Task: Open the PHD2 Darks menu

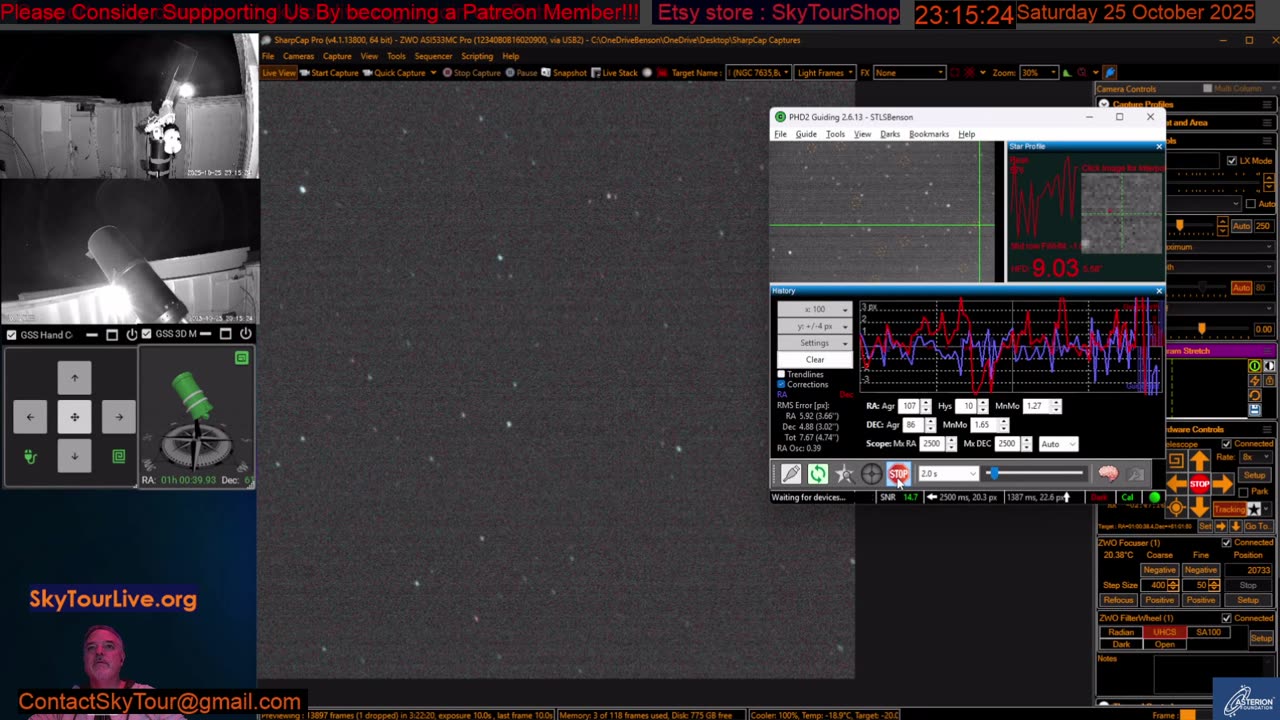Action: click(x=889, y=134)
